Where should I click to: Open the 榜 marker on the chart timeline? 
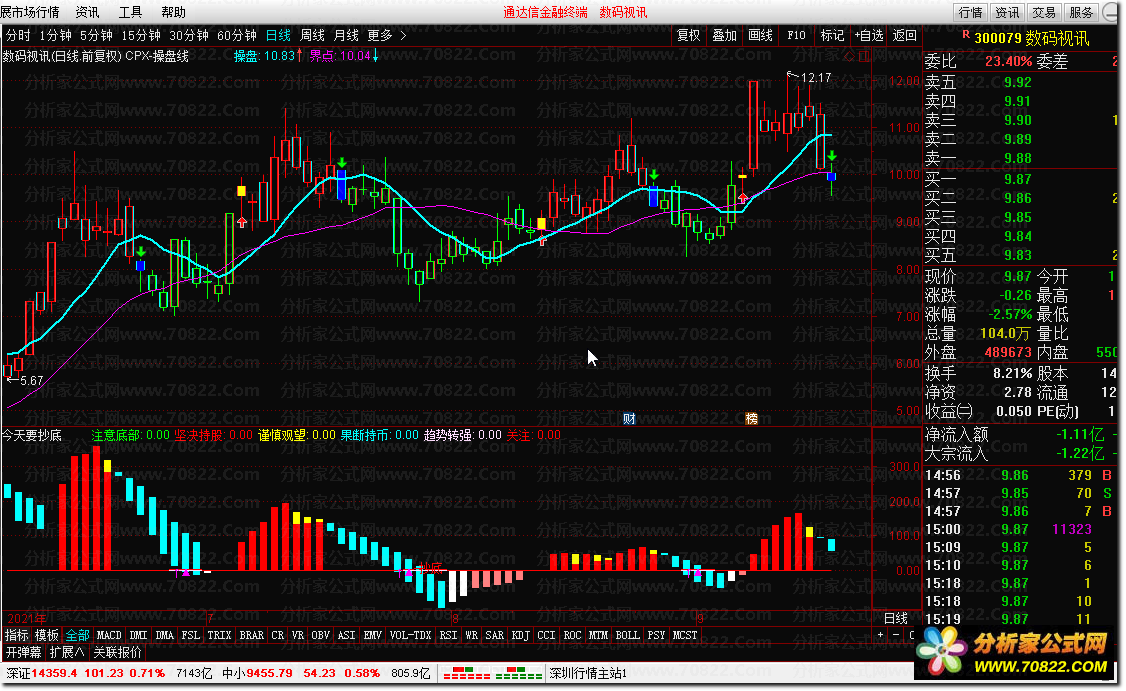tap(752, 419)
